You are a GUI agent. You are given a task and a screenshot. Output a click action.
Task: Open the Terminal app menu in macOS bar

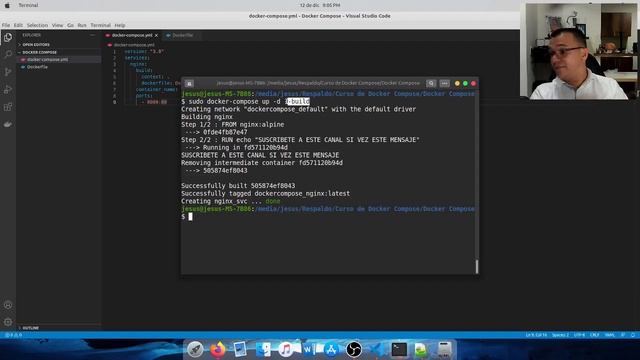28,5
